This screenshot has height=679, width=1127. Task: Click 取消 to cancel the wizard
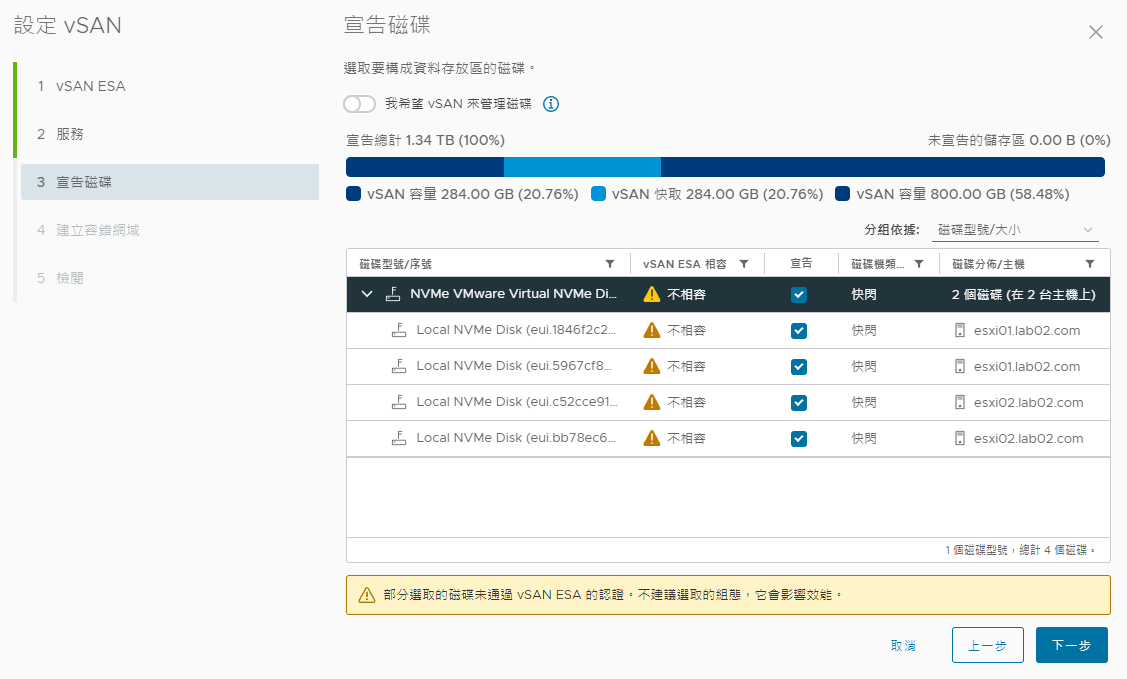tap(903, 645)
